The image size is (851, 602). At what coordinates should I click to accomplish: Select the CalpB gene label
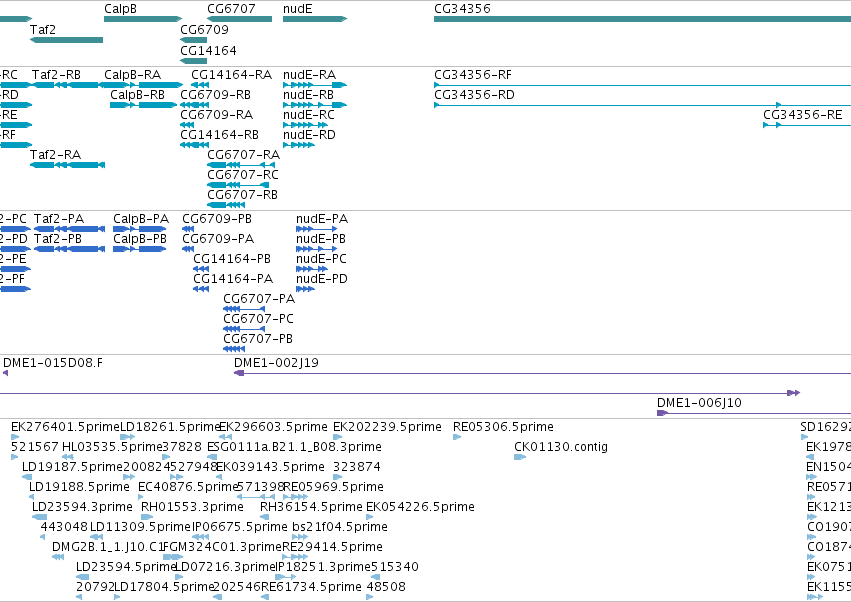120,9
